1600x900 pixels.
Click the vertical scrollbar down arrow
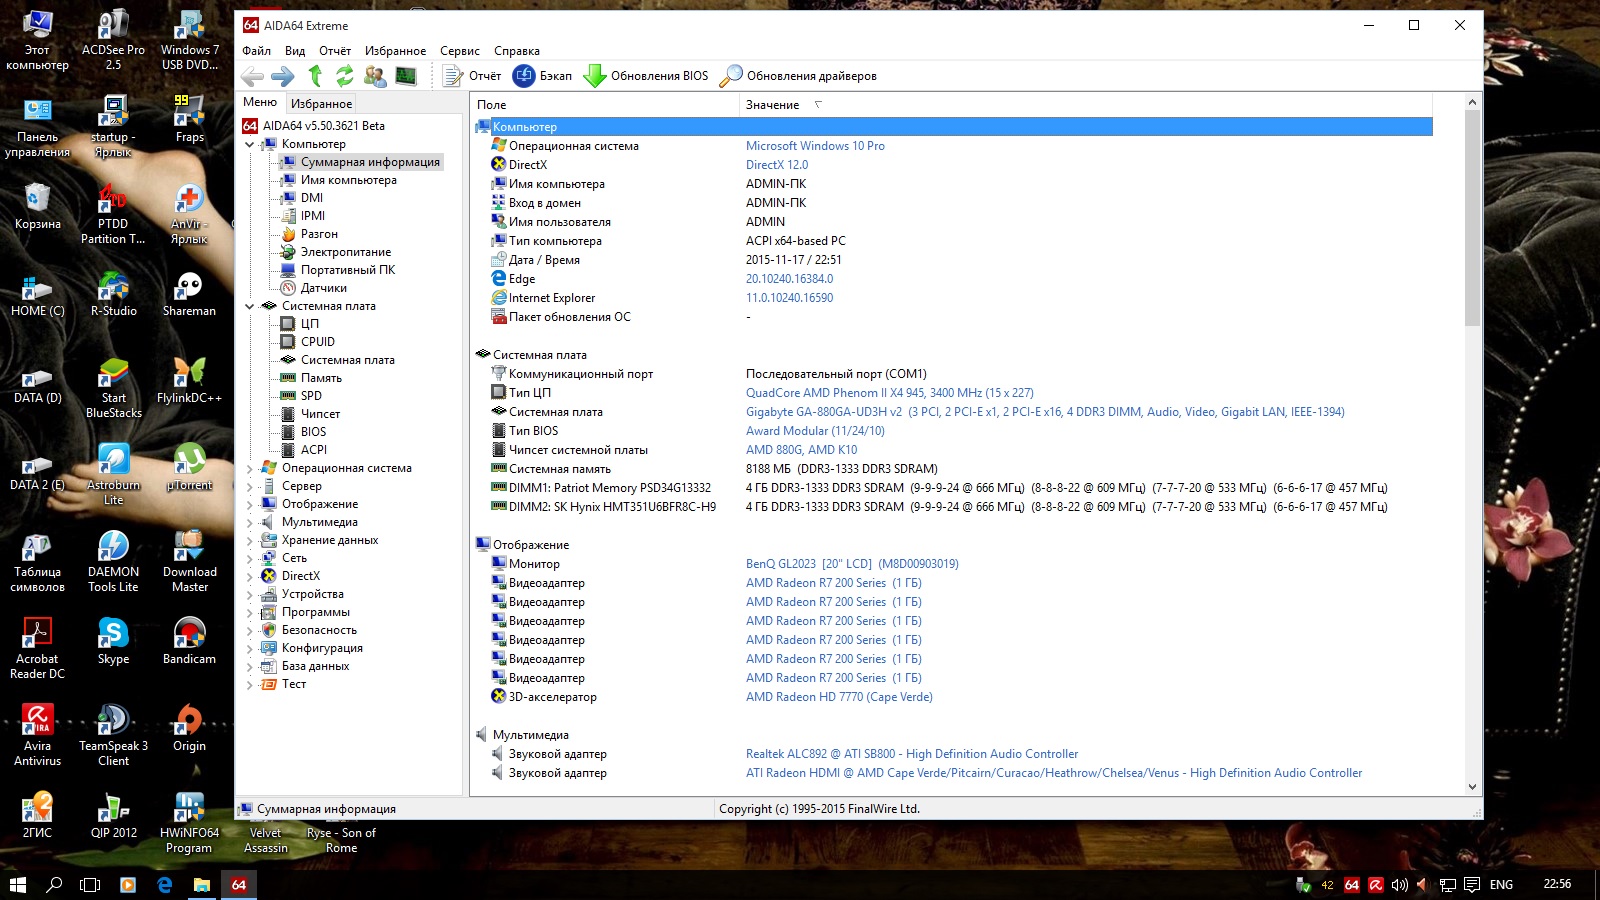pos(1472,787)
